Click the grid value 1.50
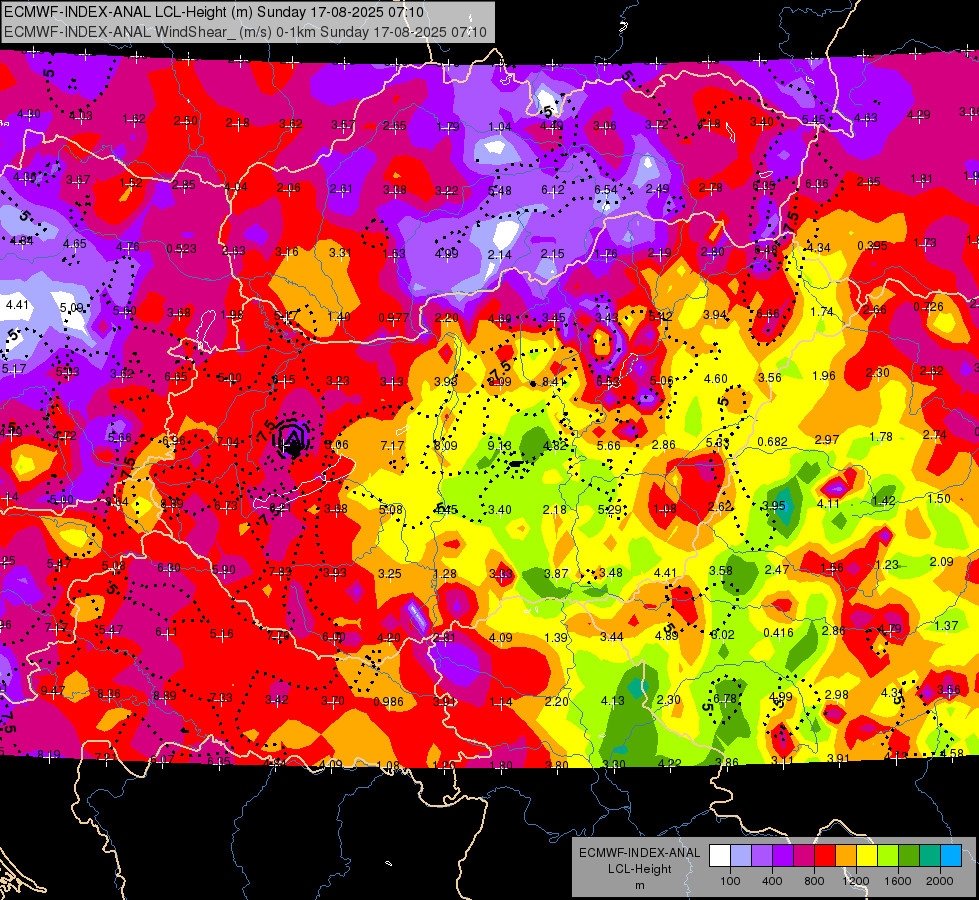This screenshot has width=979, height=900. (x=939, y=499)
